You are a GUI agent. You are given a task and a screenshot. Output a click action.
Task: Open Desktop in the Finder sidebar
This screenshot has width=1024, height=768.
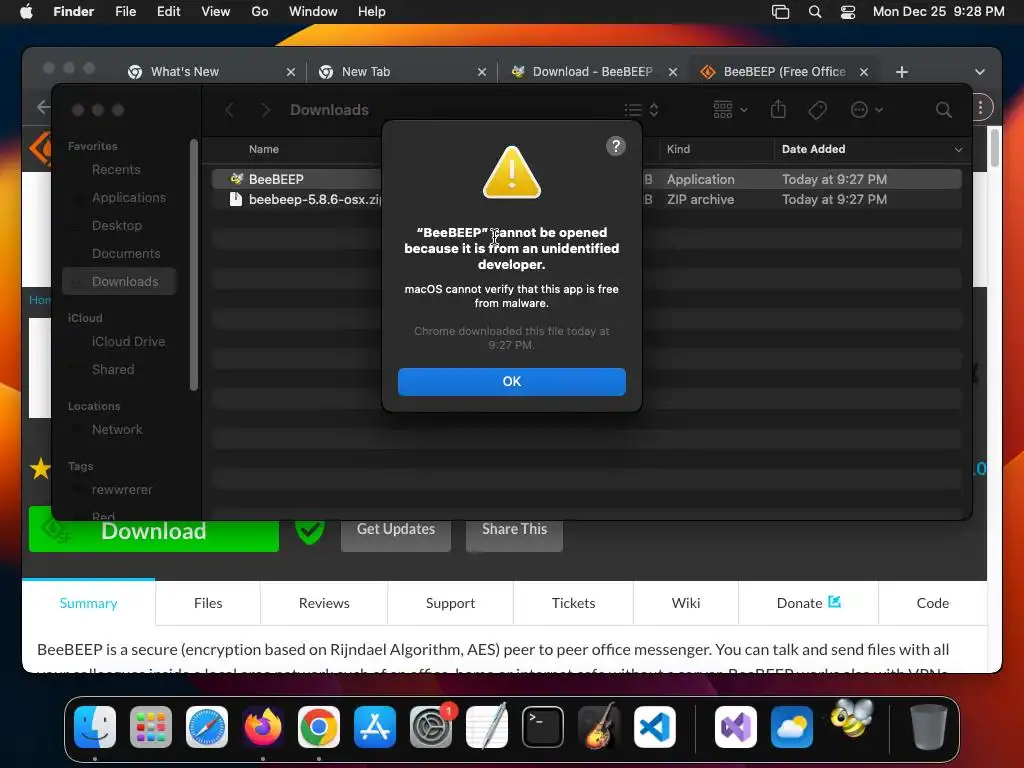pos(116,225)
